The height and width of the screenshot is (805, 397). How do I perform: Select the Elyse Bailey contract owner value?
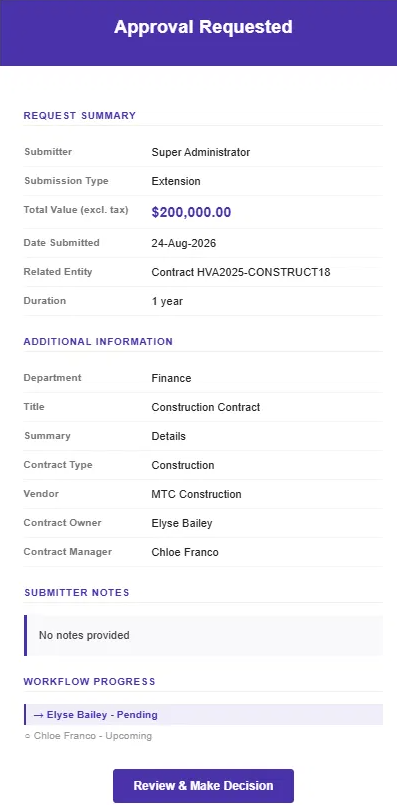(182, 524)
